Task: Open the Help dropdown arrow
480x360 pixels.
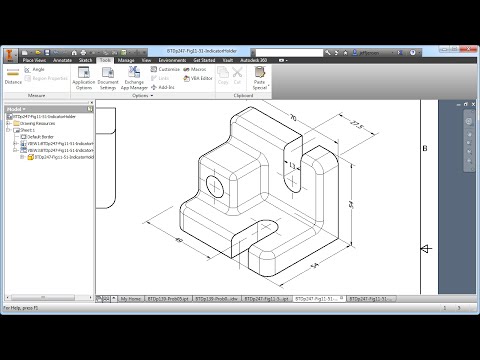Action: [419, 53]
